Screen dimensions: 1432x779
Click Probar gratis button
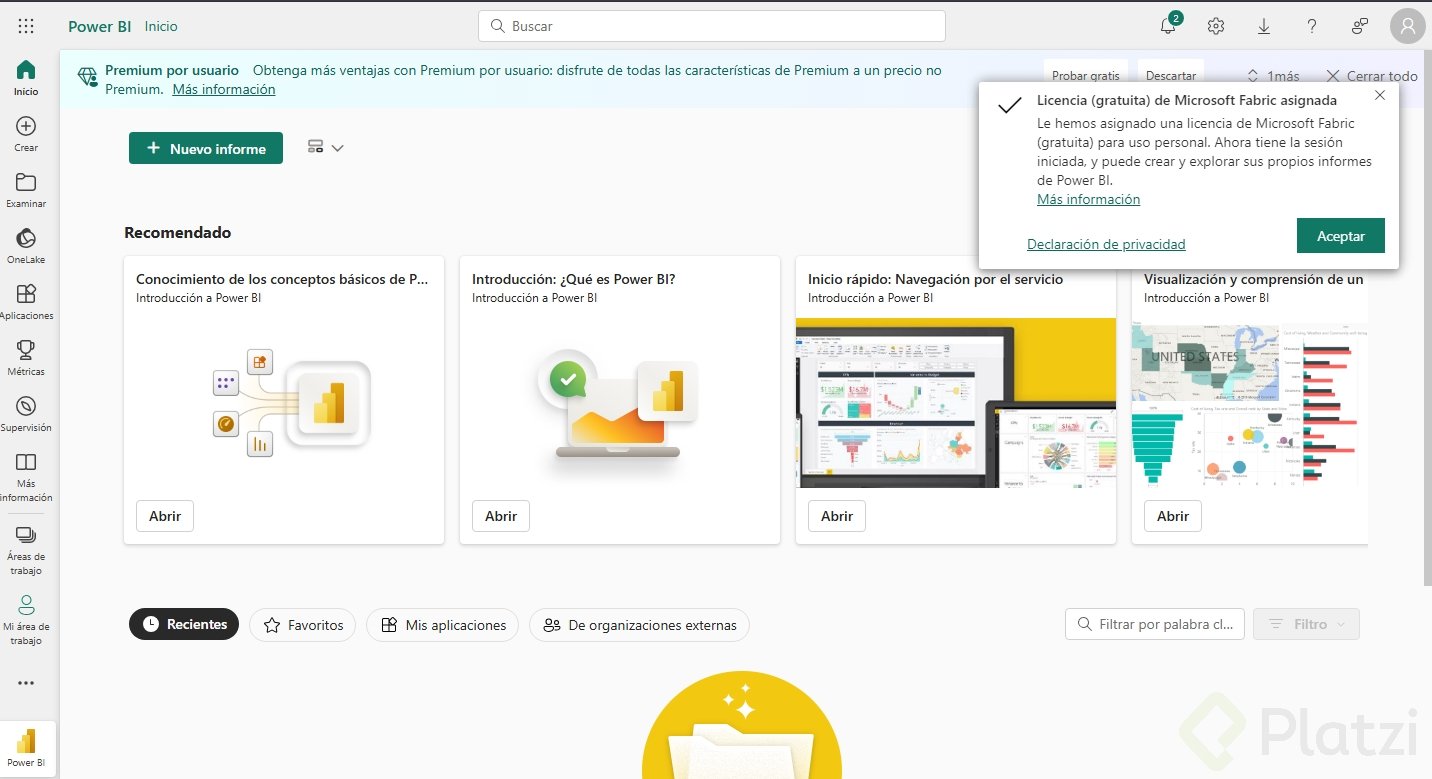tap(1086, 75)
